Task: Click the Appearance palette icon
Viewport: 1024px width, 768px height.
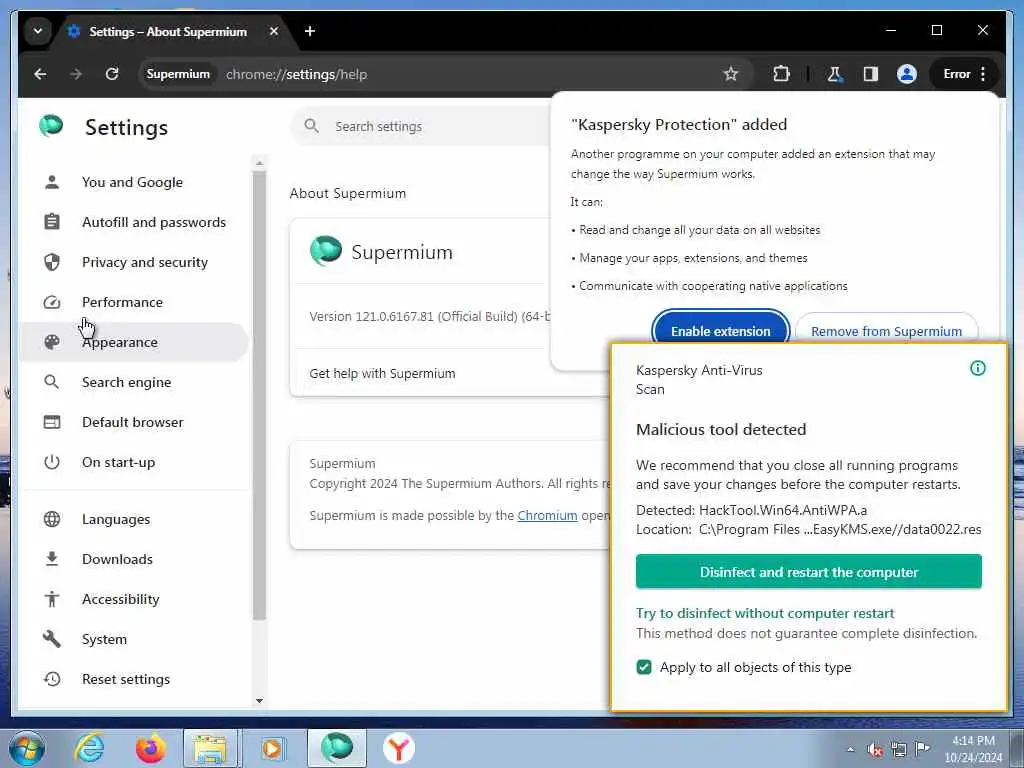Action: (x=52, y=342)
